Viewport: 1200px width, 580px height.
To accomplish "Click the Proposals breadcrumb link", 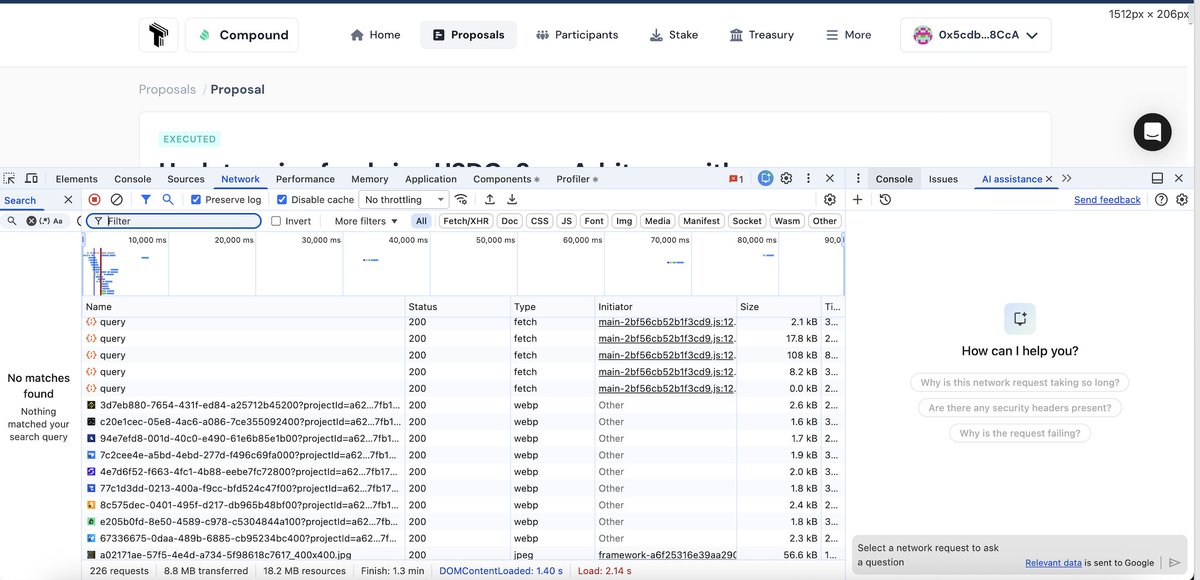I will [167, 89].
